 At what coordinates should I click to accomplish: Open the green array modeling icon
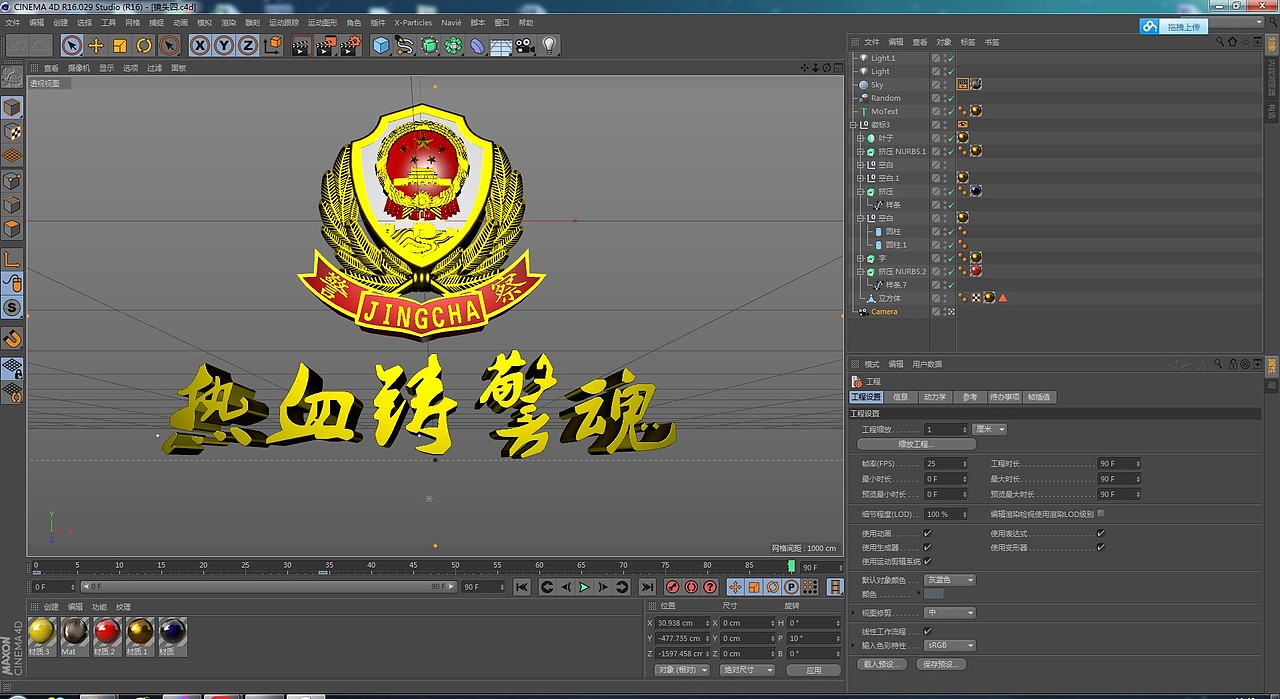[x=453, y=45]
